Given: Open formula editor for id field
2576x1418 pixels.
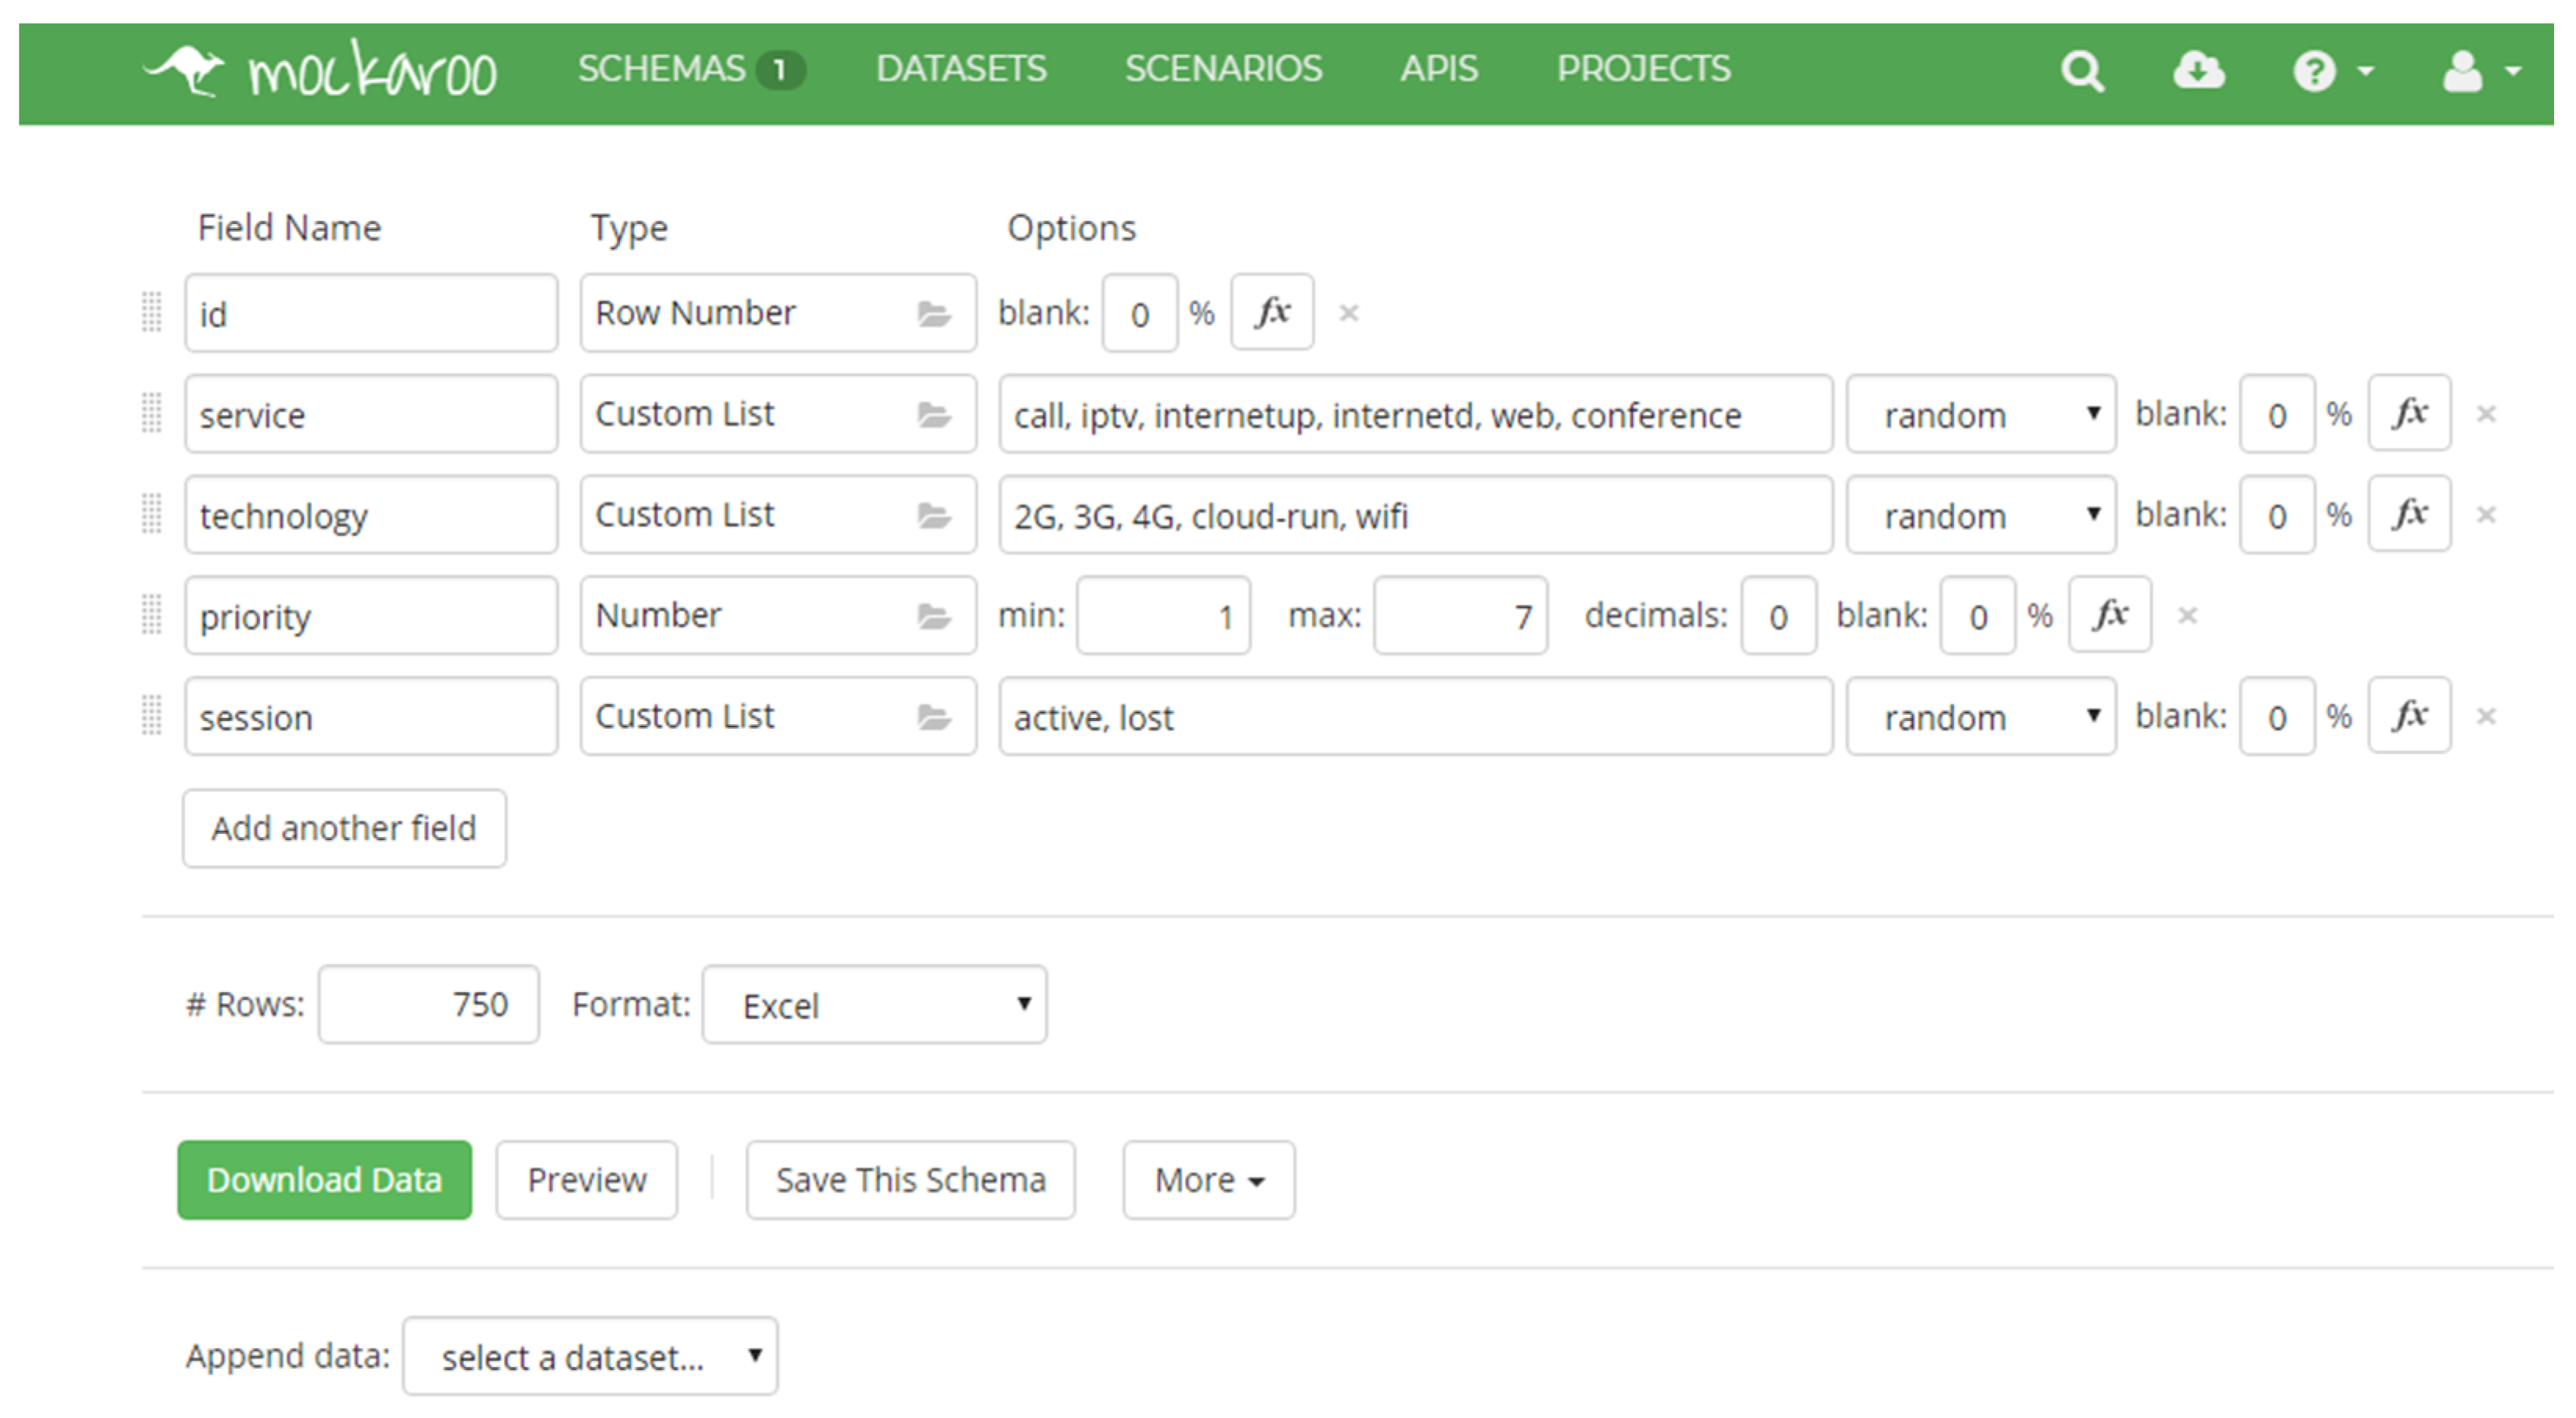Looking at the screenshot, I should pos(1272,313).
